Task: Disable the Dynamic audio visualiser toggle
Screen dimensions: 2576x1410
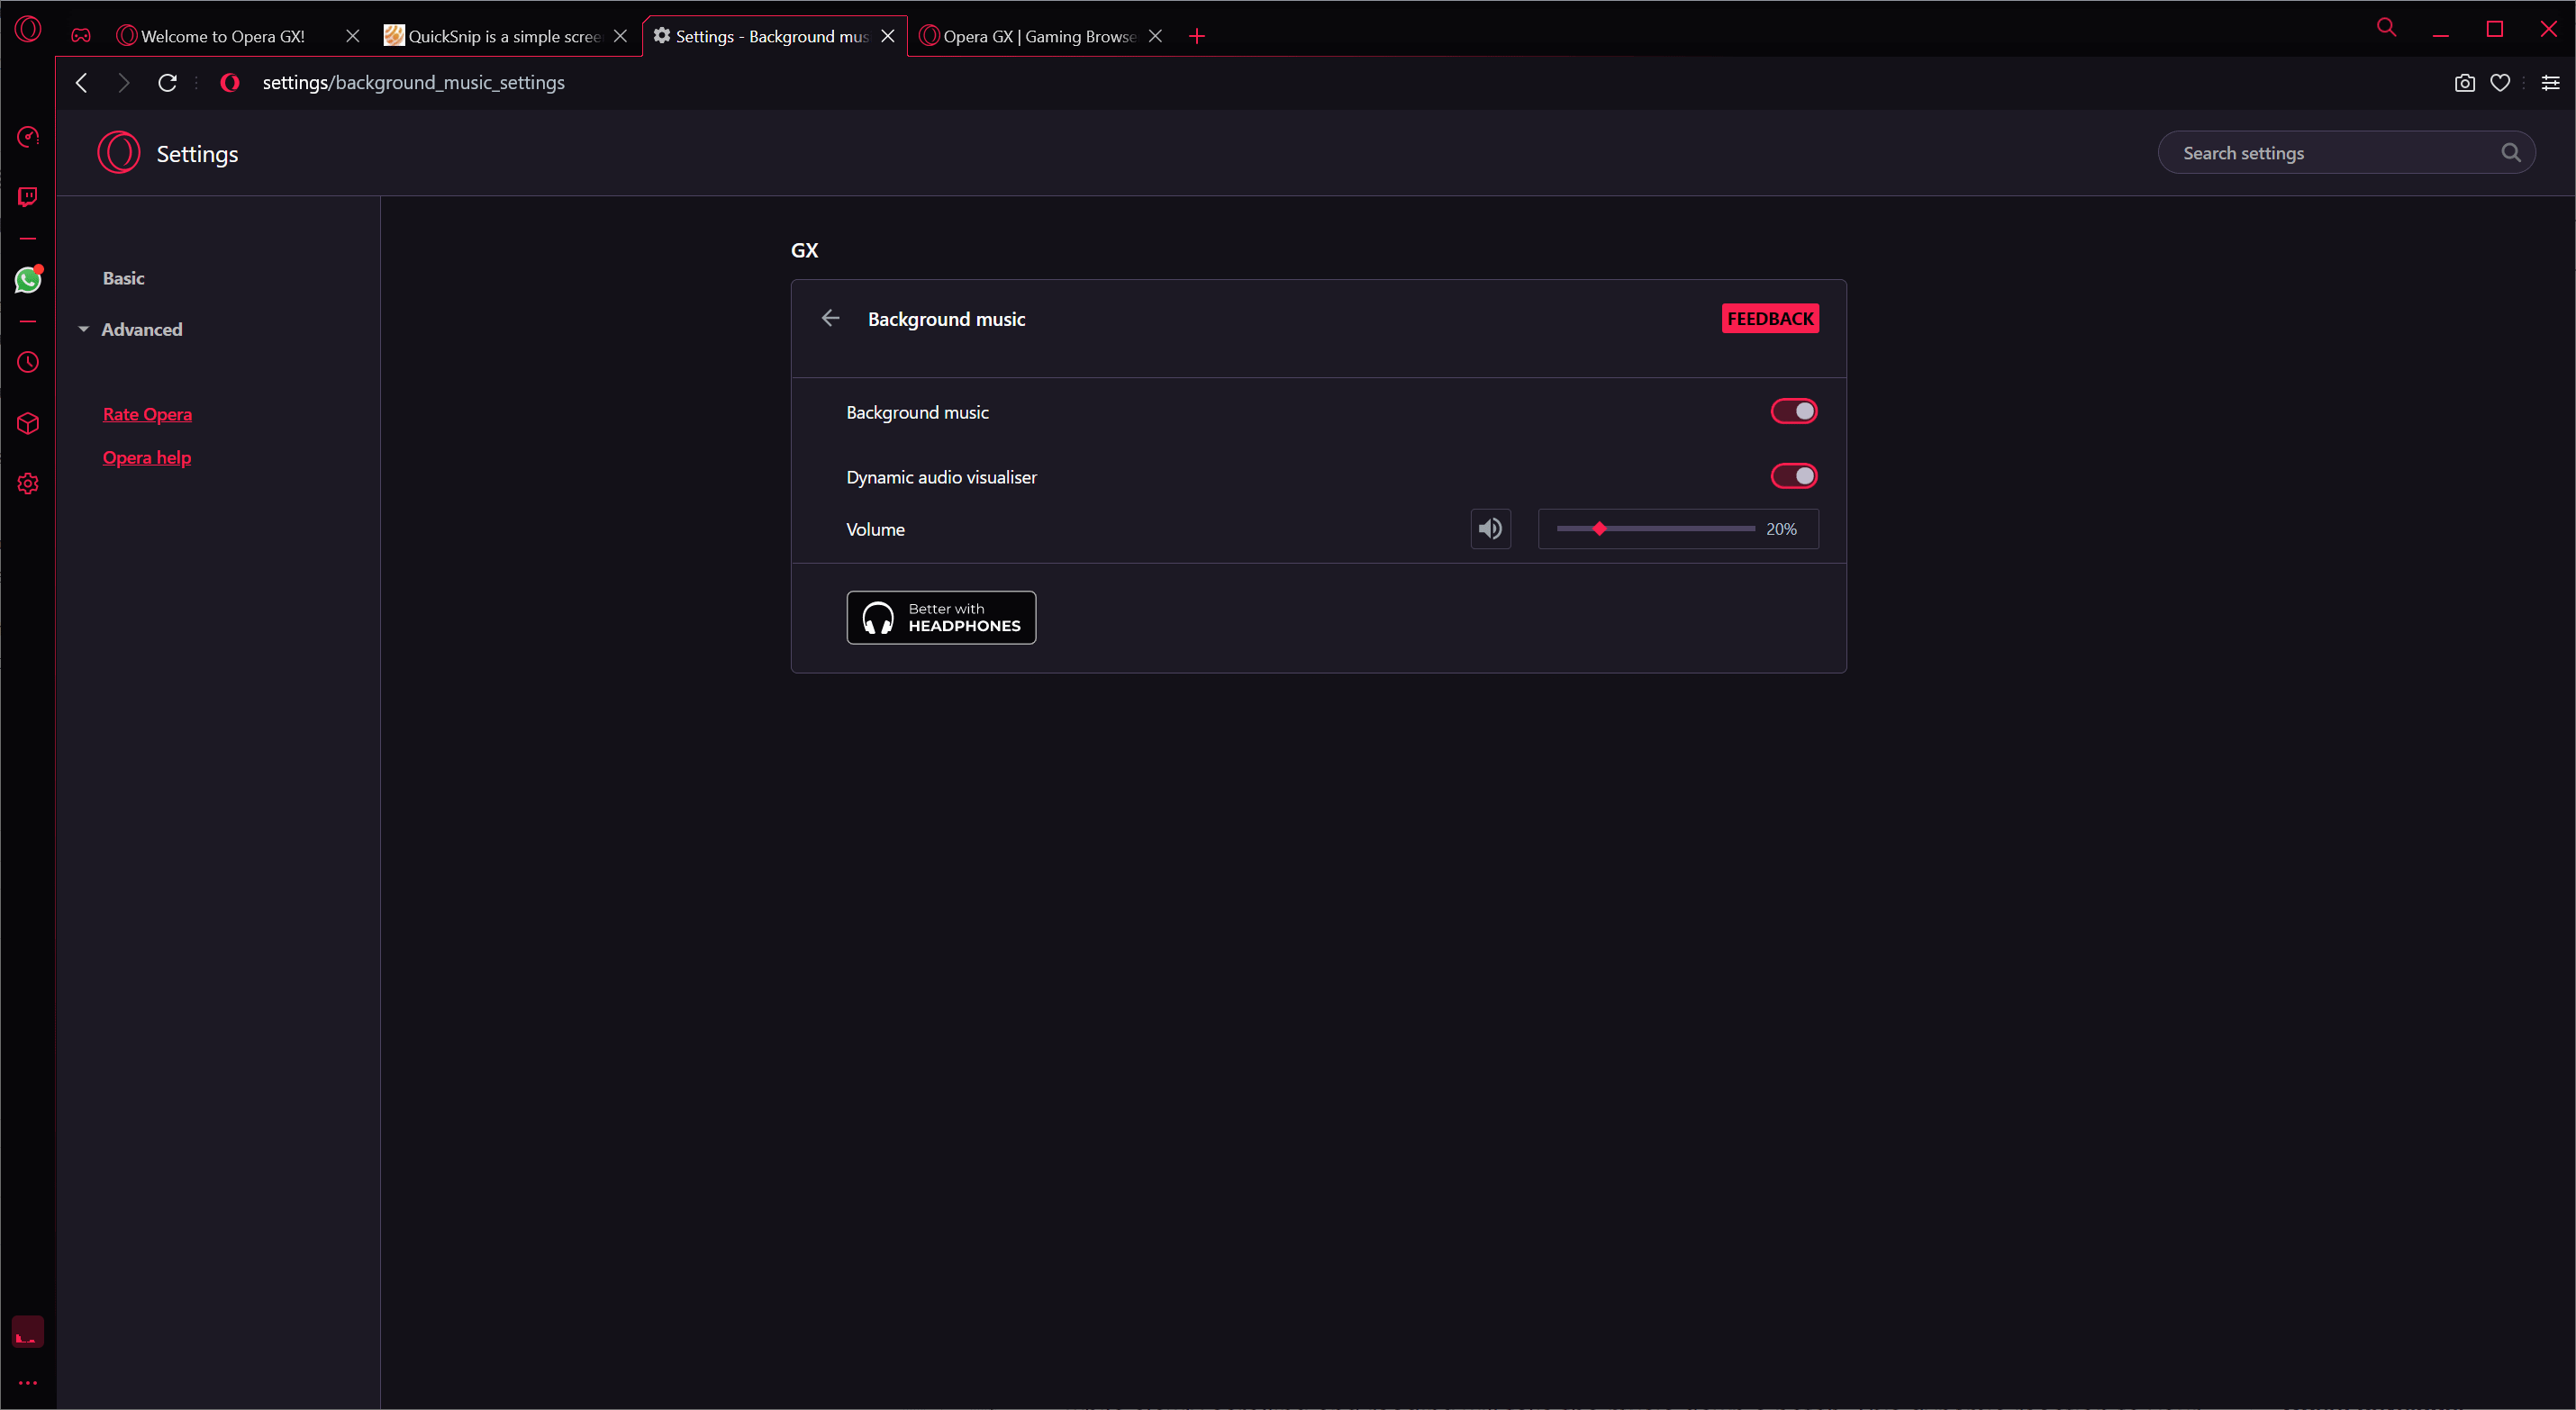Action: (1794, 475)
